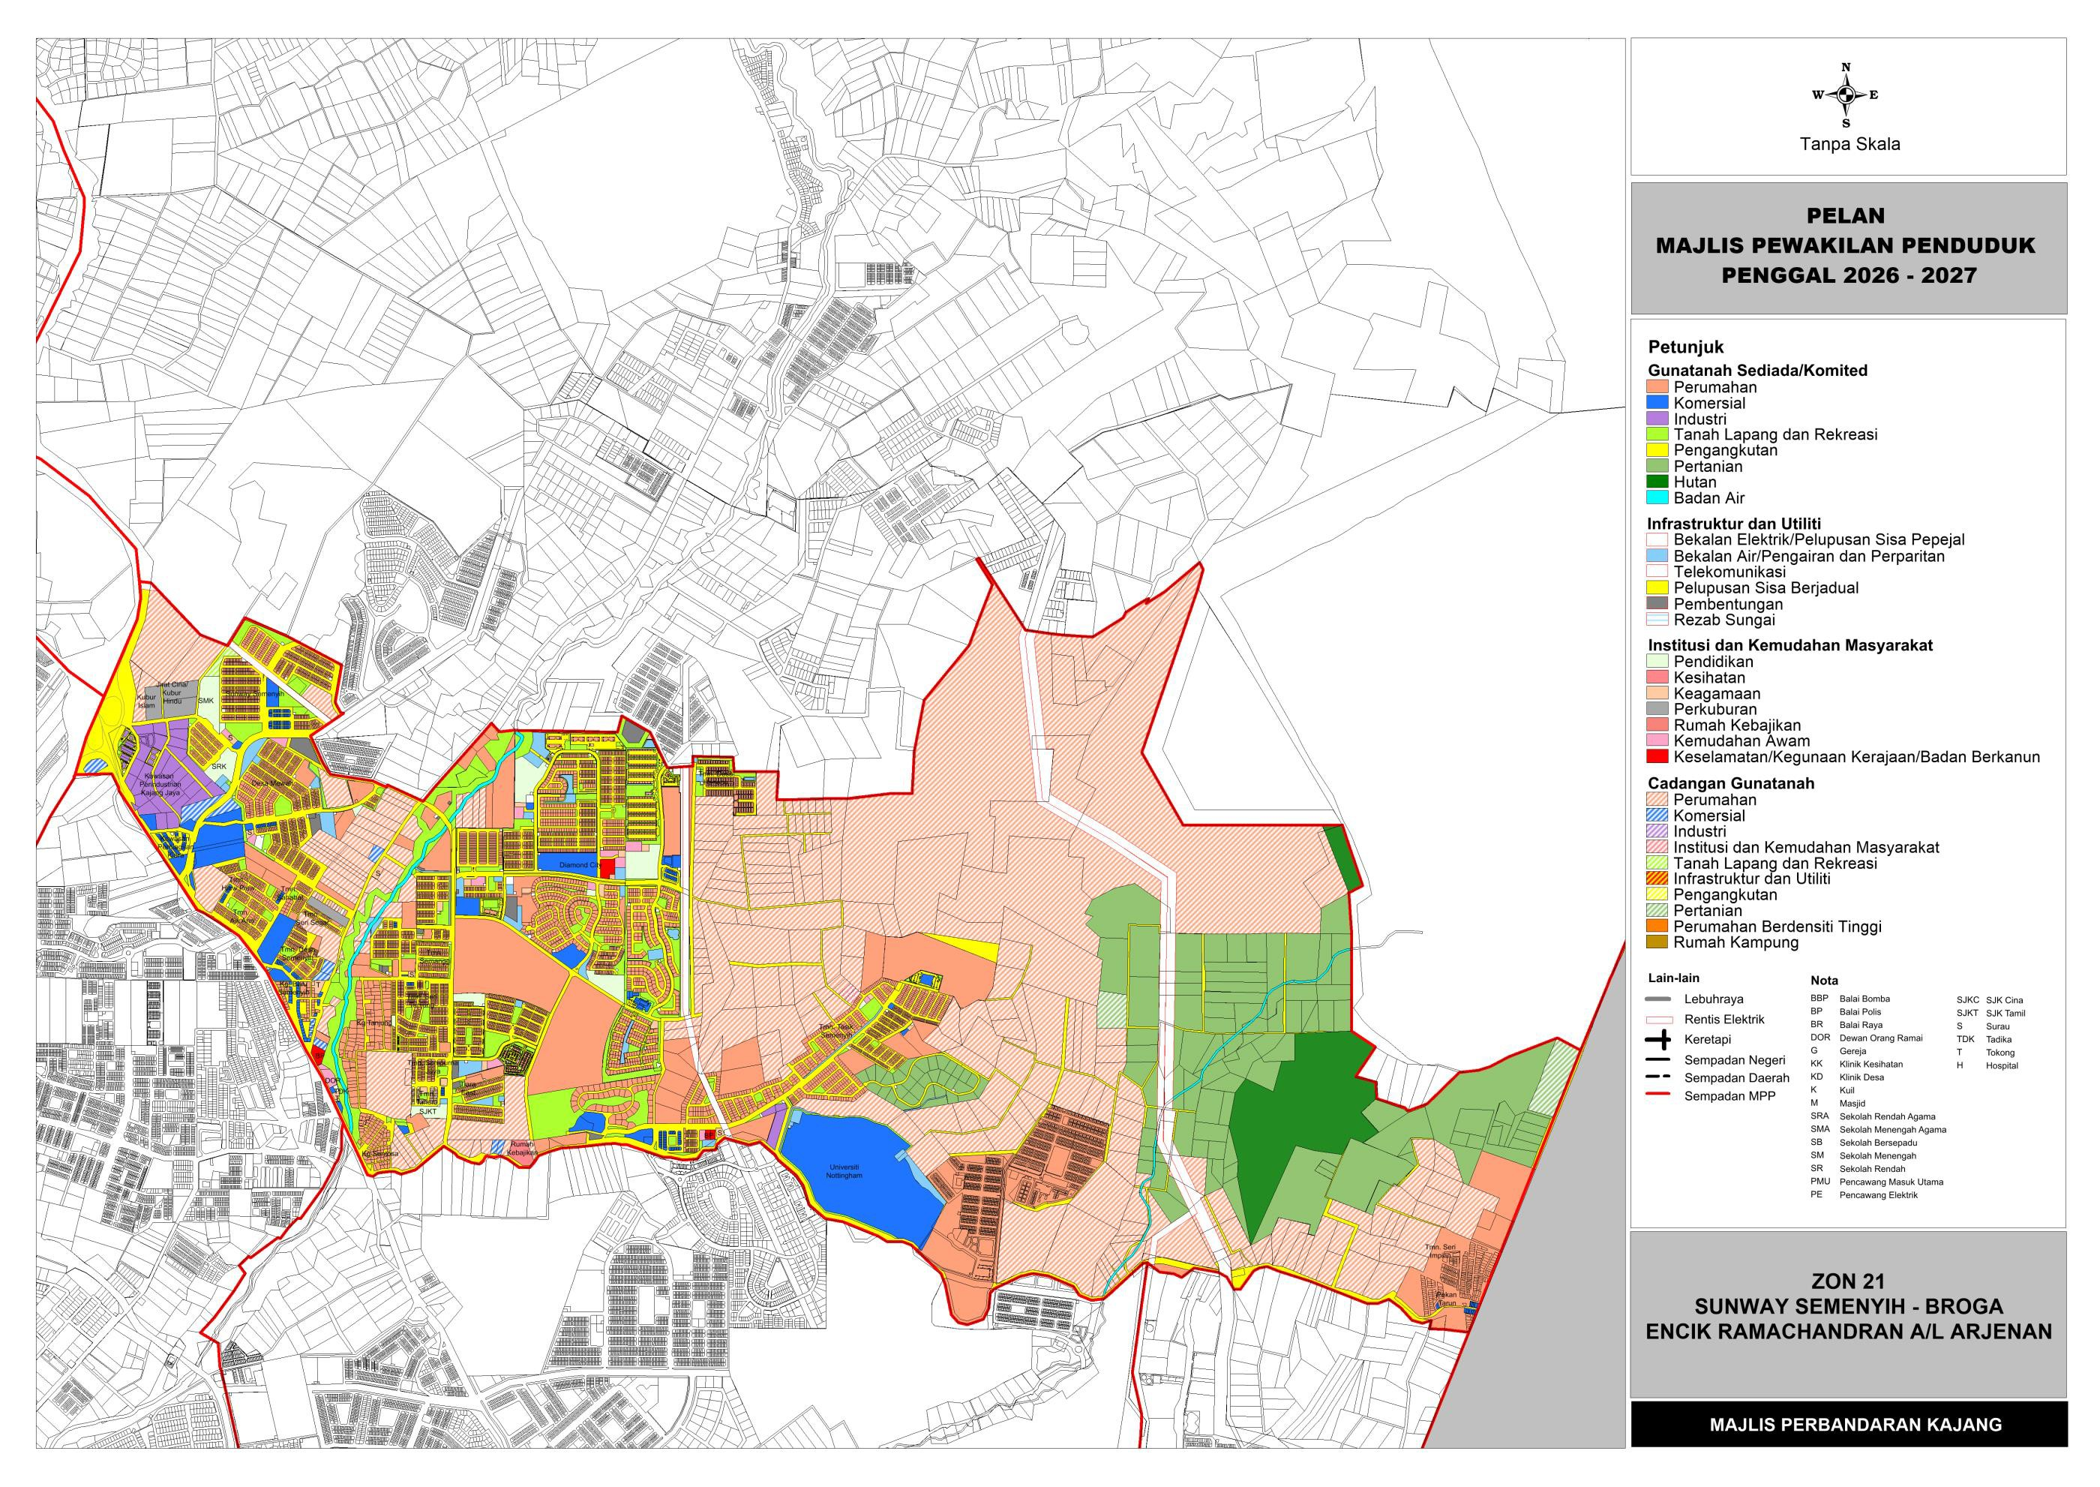
Task: Click the grey Lebuhraya line symbol
Action: point(1658,999)
